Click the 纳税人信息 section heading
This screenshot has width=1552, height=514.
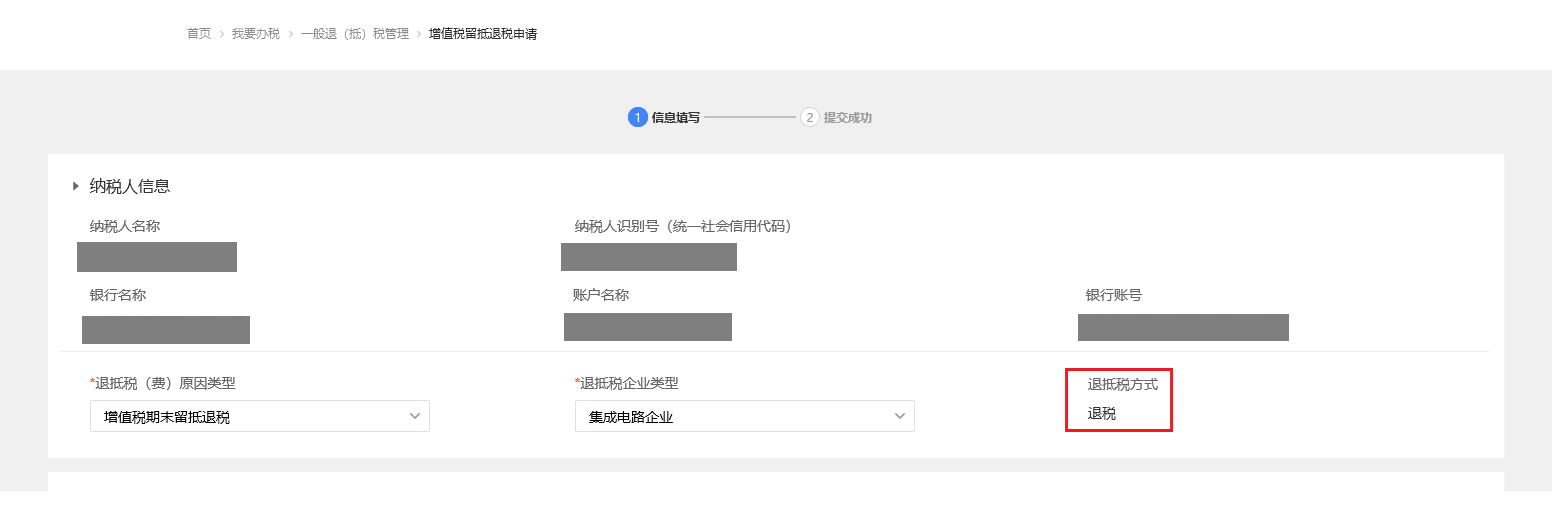tap(130, 186)
